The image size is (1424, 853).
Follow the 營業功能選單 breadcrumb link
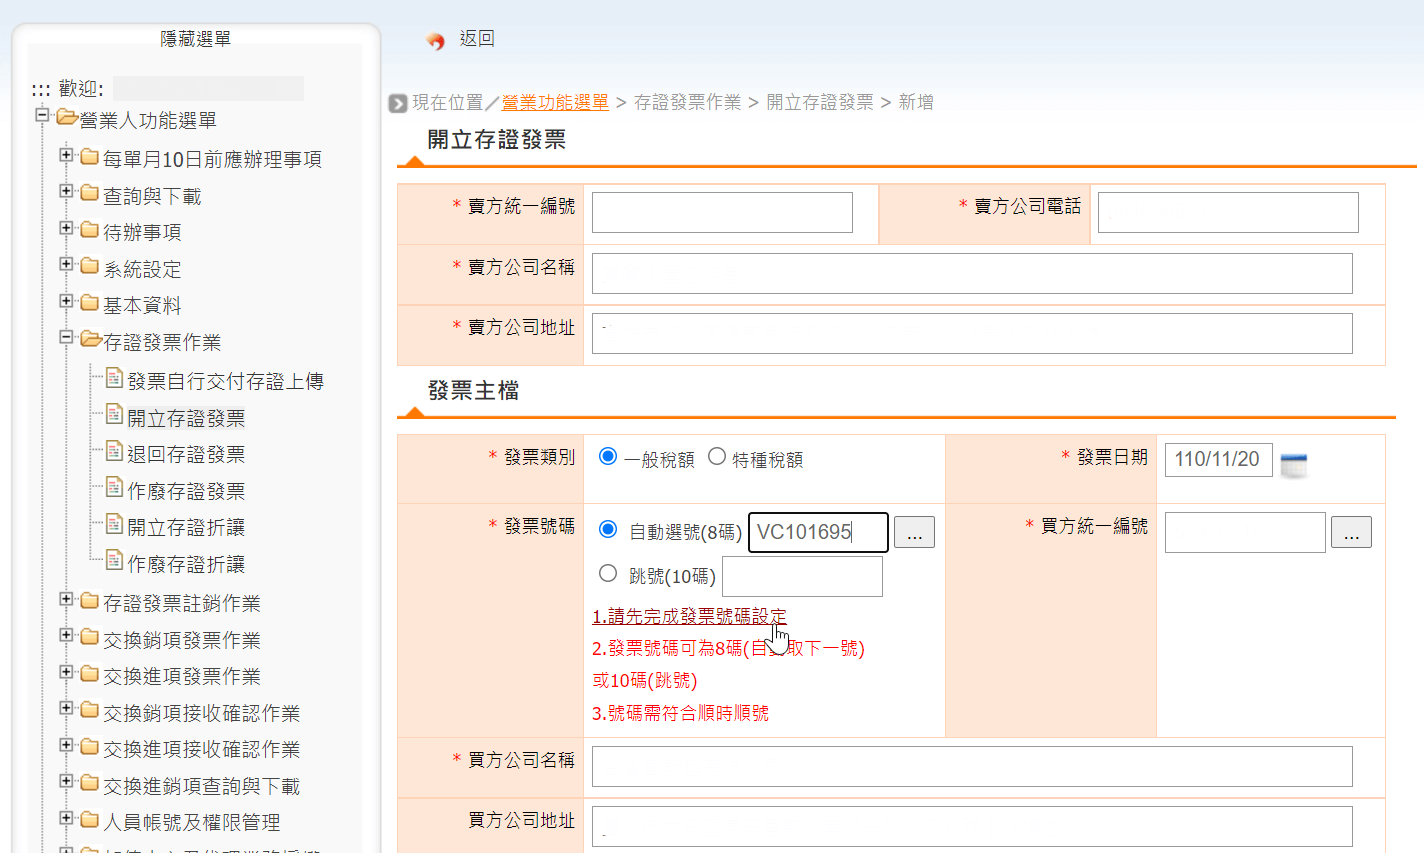[555, 102]
